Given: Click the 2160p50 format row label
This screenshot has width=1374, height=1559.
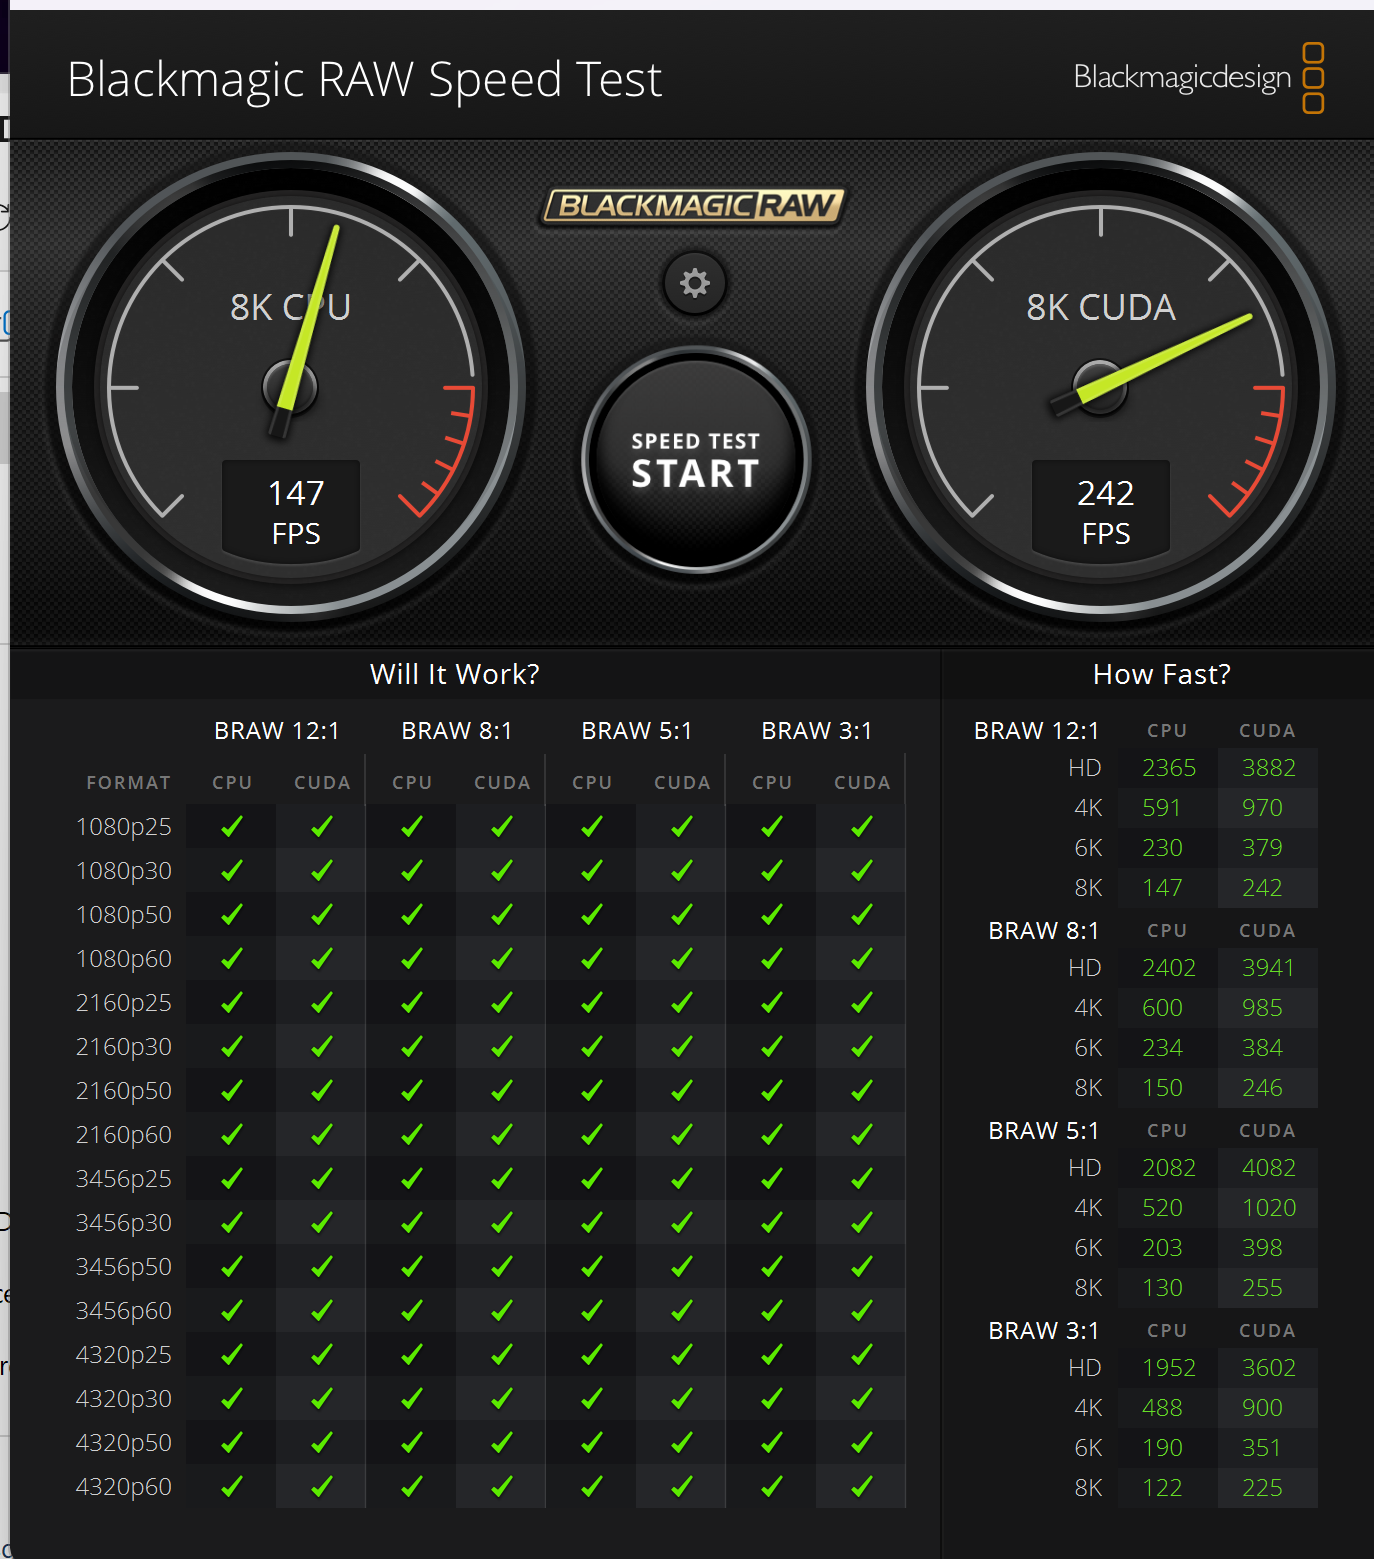Looking at the screenshot, I should pos(124,1091).
